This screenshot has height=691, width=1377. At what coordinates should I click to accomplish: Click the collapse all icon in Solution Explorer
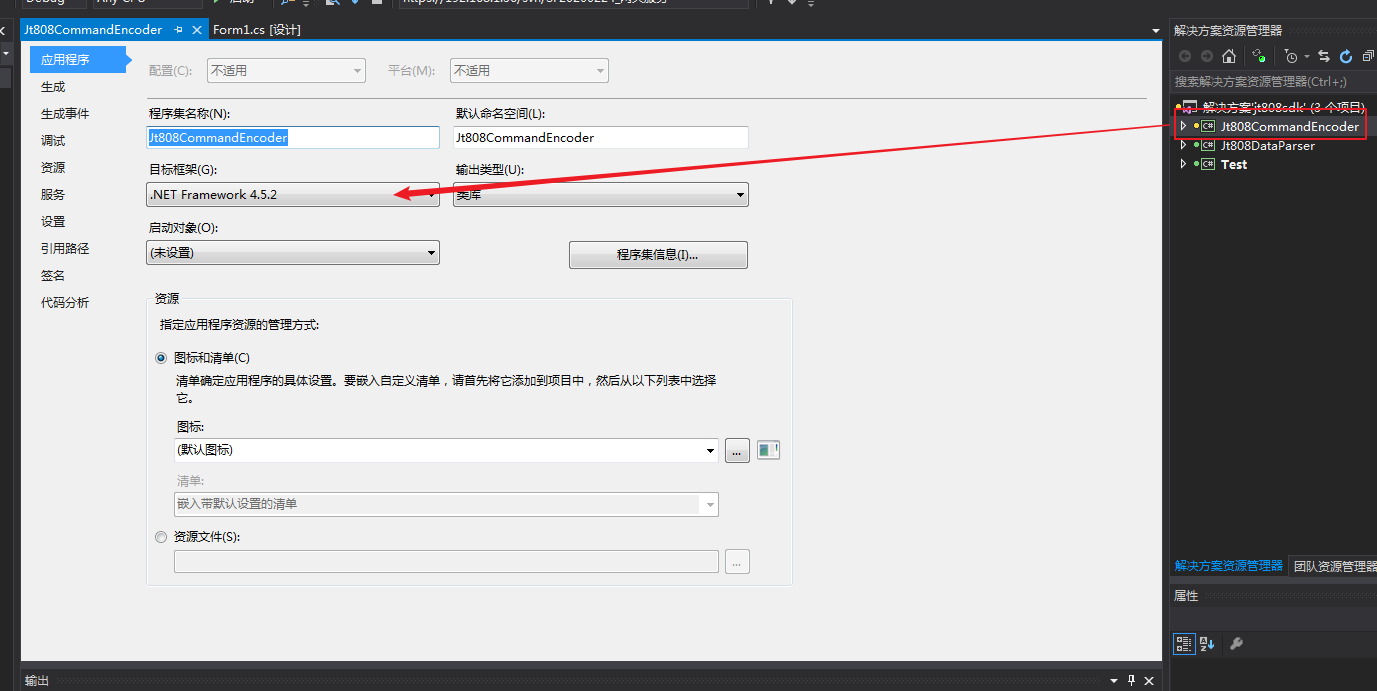click(x=1368, y=56)
